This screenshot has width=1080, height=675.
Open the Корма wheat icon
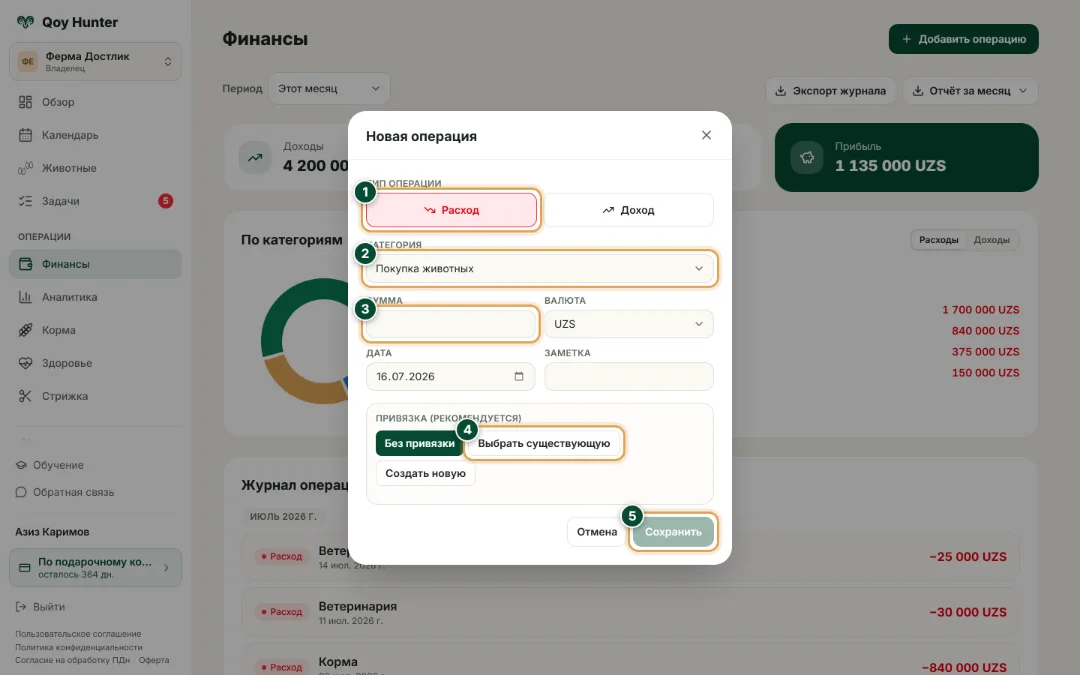pyautogui.click(x=25, y=330)
